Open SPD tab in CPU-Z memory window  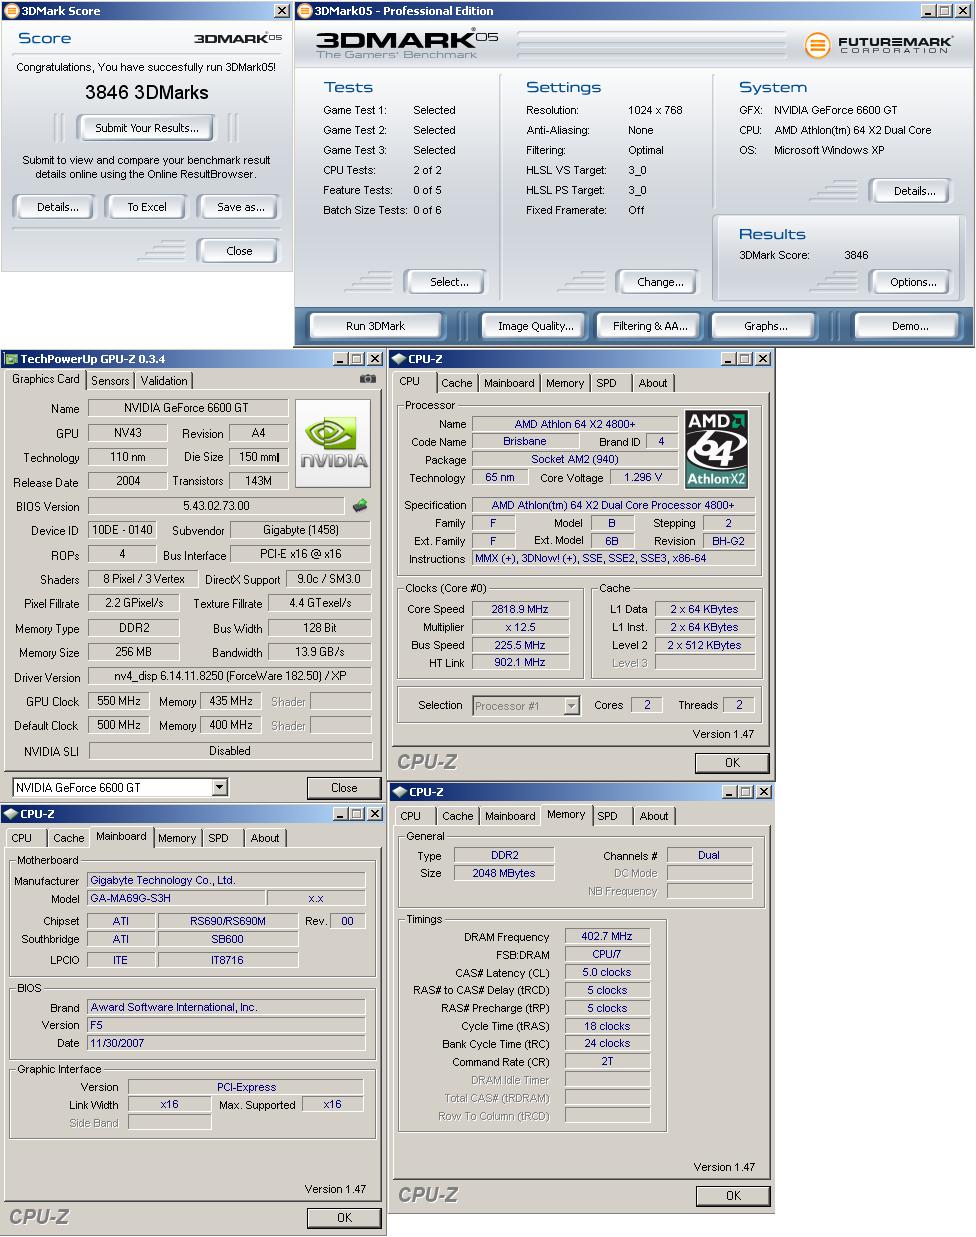608,816
